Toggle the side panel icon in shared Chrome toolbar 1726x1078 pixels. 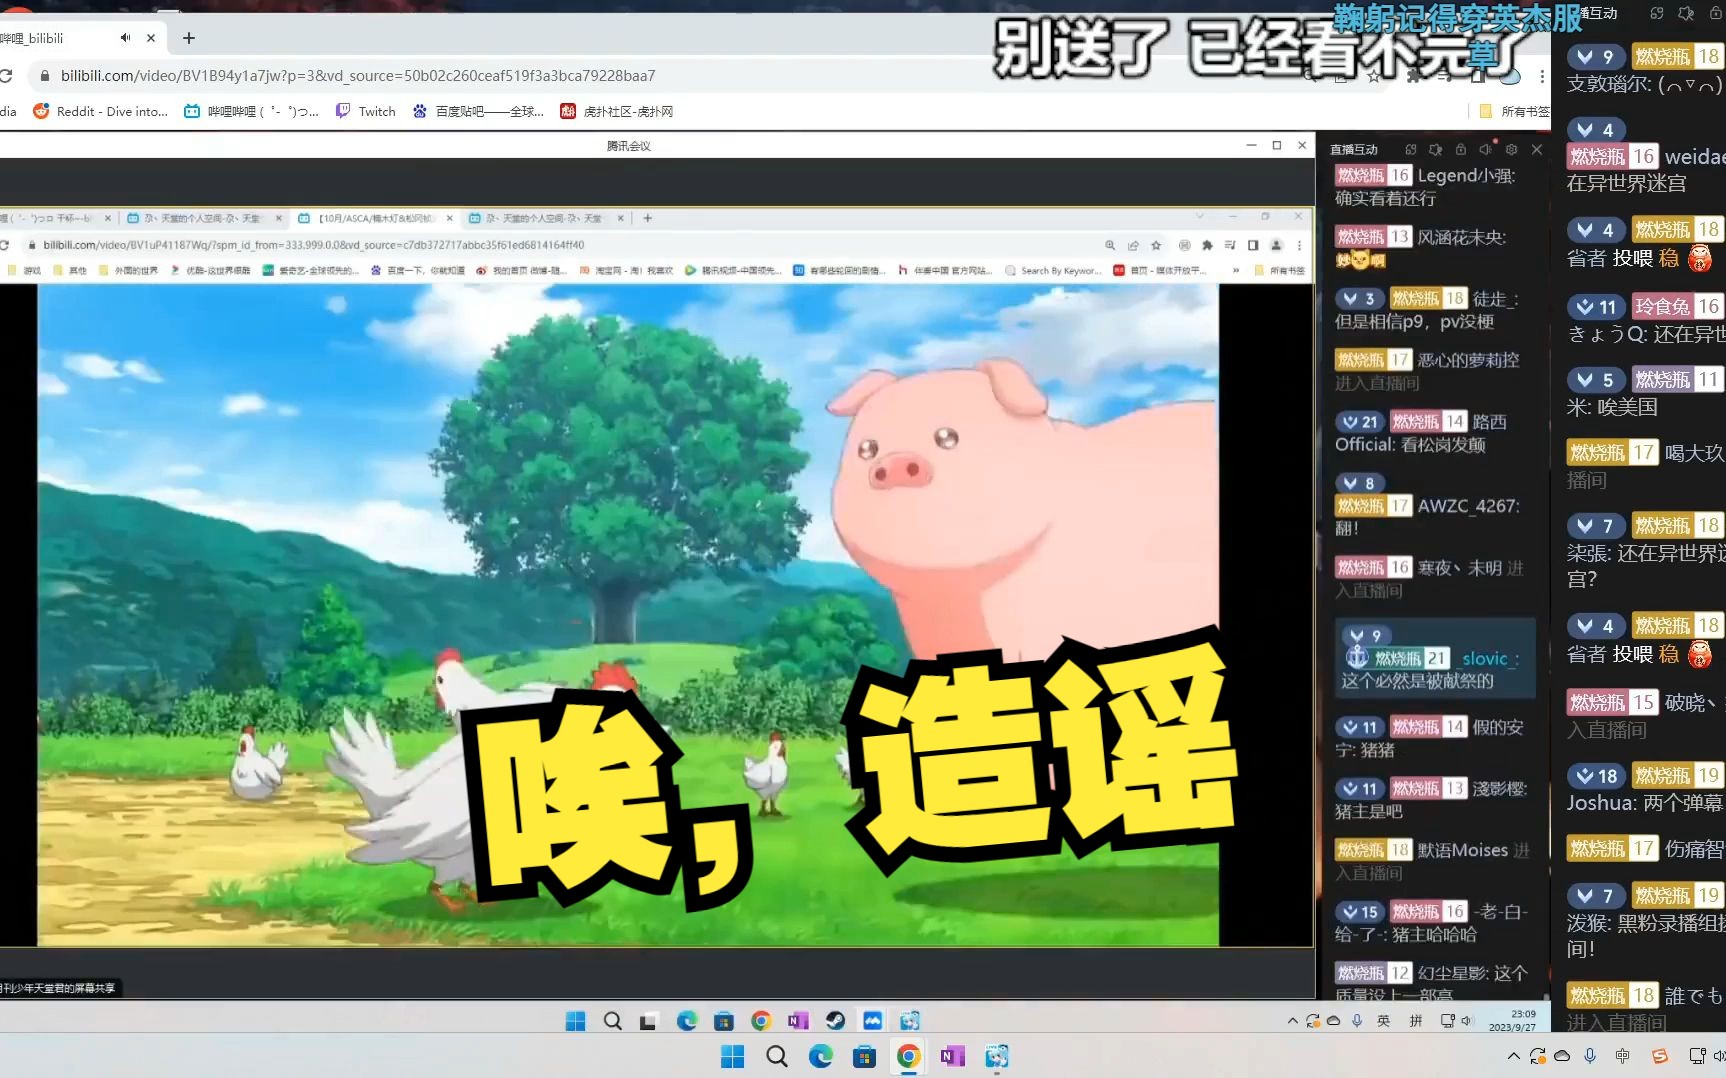click(x=1253, y=245)
